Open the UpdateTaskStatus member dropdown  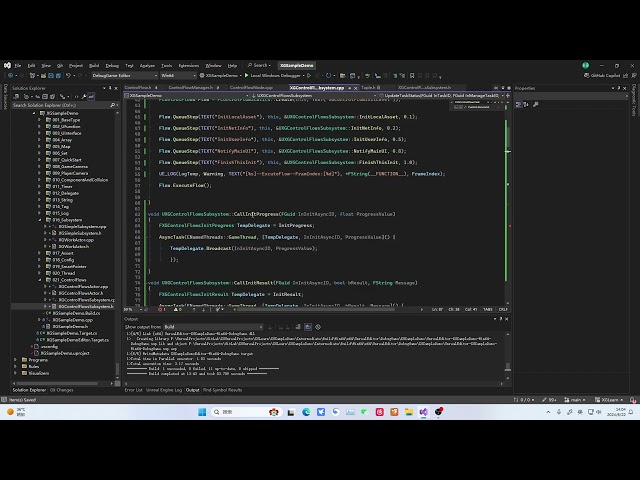pos(441,96)
